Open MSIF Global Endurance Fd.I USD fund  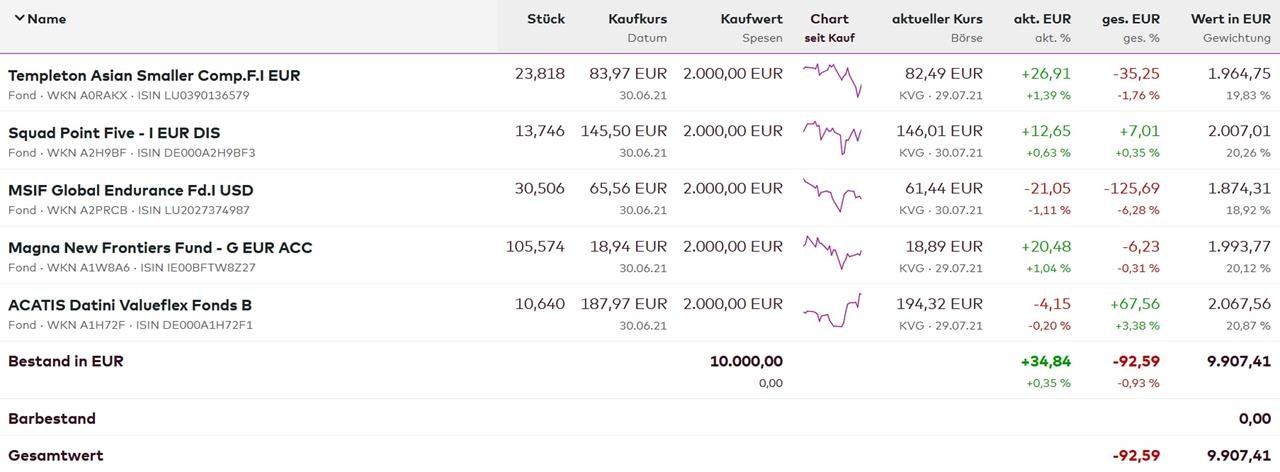(x=131, y=190)
